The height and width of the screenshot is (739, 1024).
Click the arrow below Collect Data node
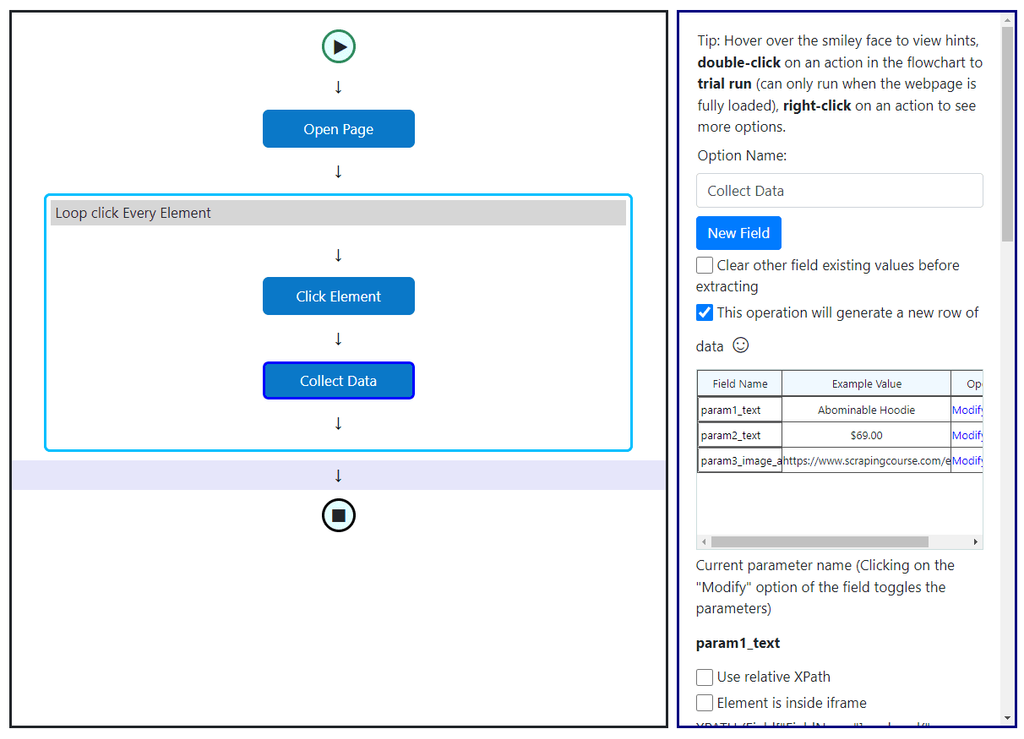click(339, 423)
